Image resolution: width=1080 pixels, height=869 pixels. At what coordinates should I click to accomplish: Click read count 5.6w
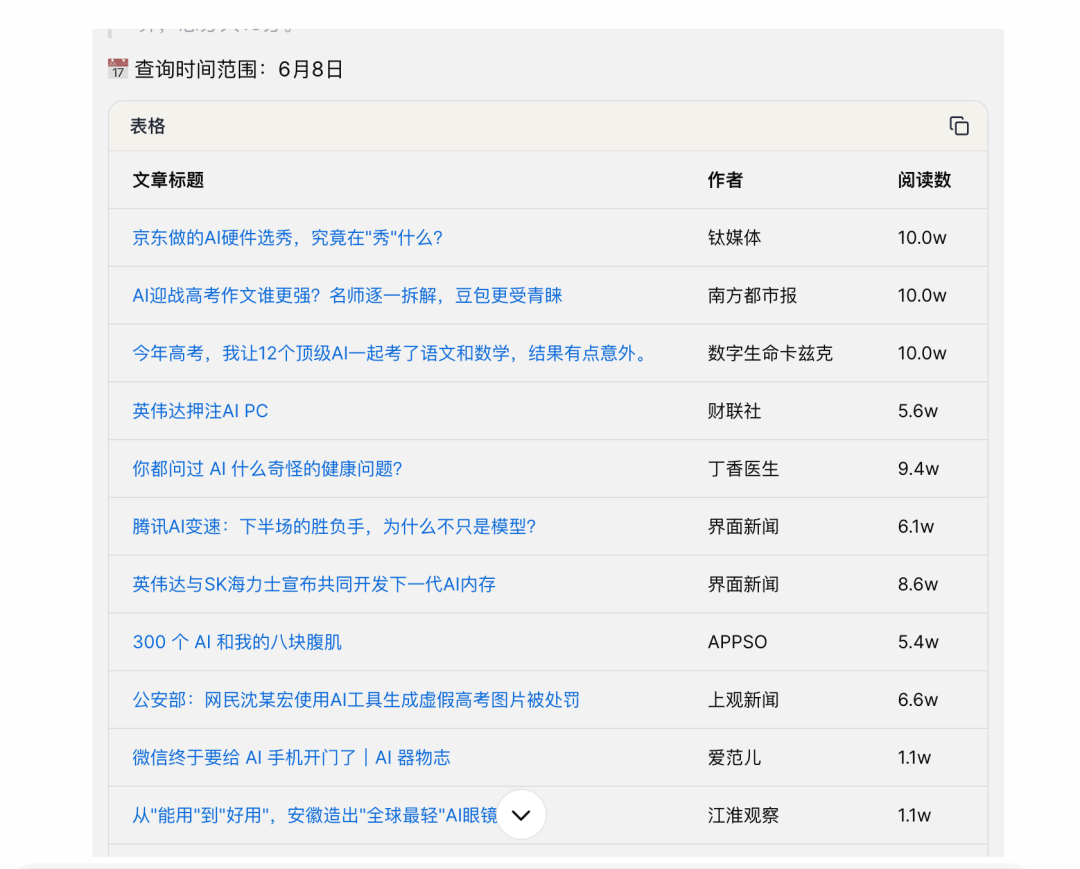click(917, 411)
